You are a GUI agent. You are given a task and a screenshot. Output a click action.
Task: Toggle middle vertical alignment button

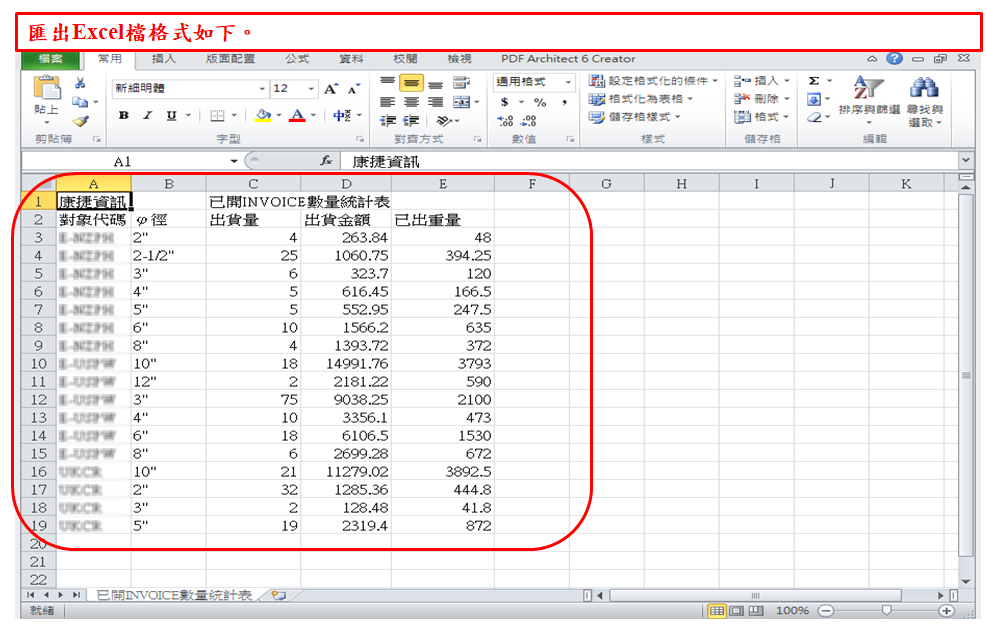point(411,83)
